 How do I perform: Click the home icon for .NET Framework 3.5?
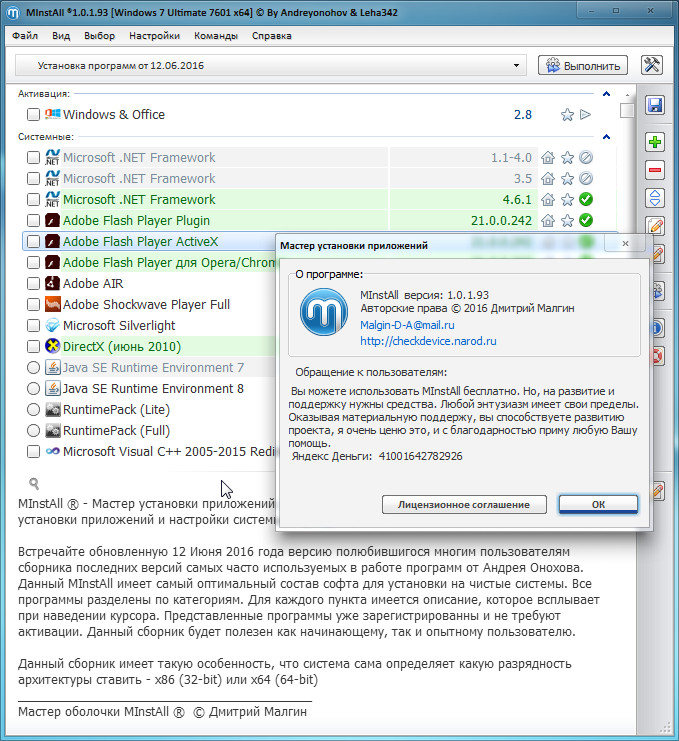(x=548, y=178)
